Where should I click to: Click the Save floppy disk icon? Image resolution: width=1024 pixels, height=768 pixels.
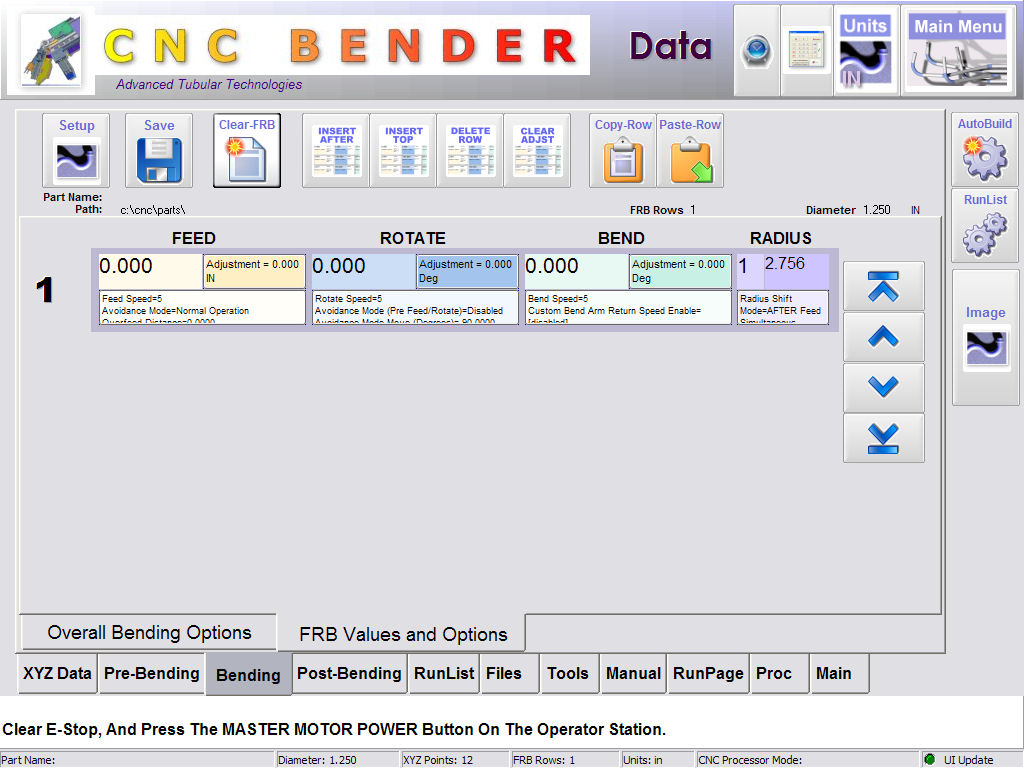159,151
